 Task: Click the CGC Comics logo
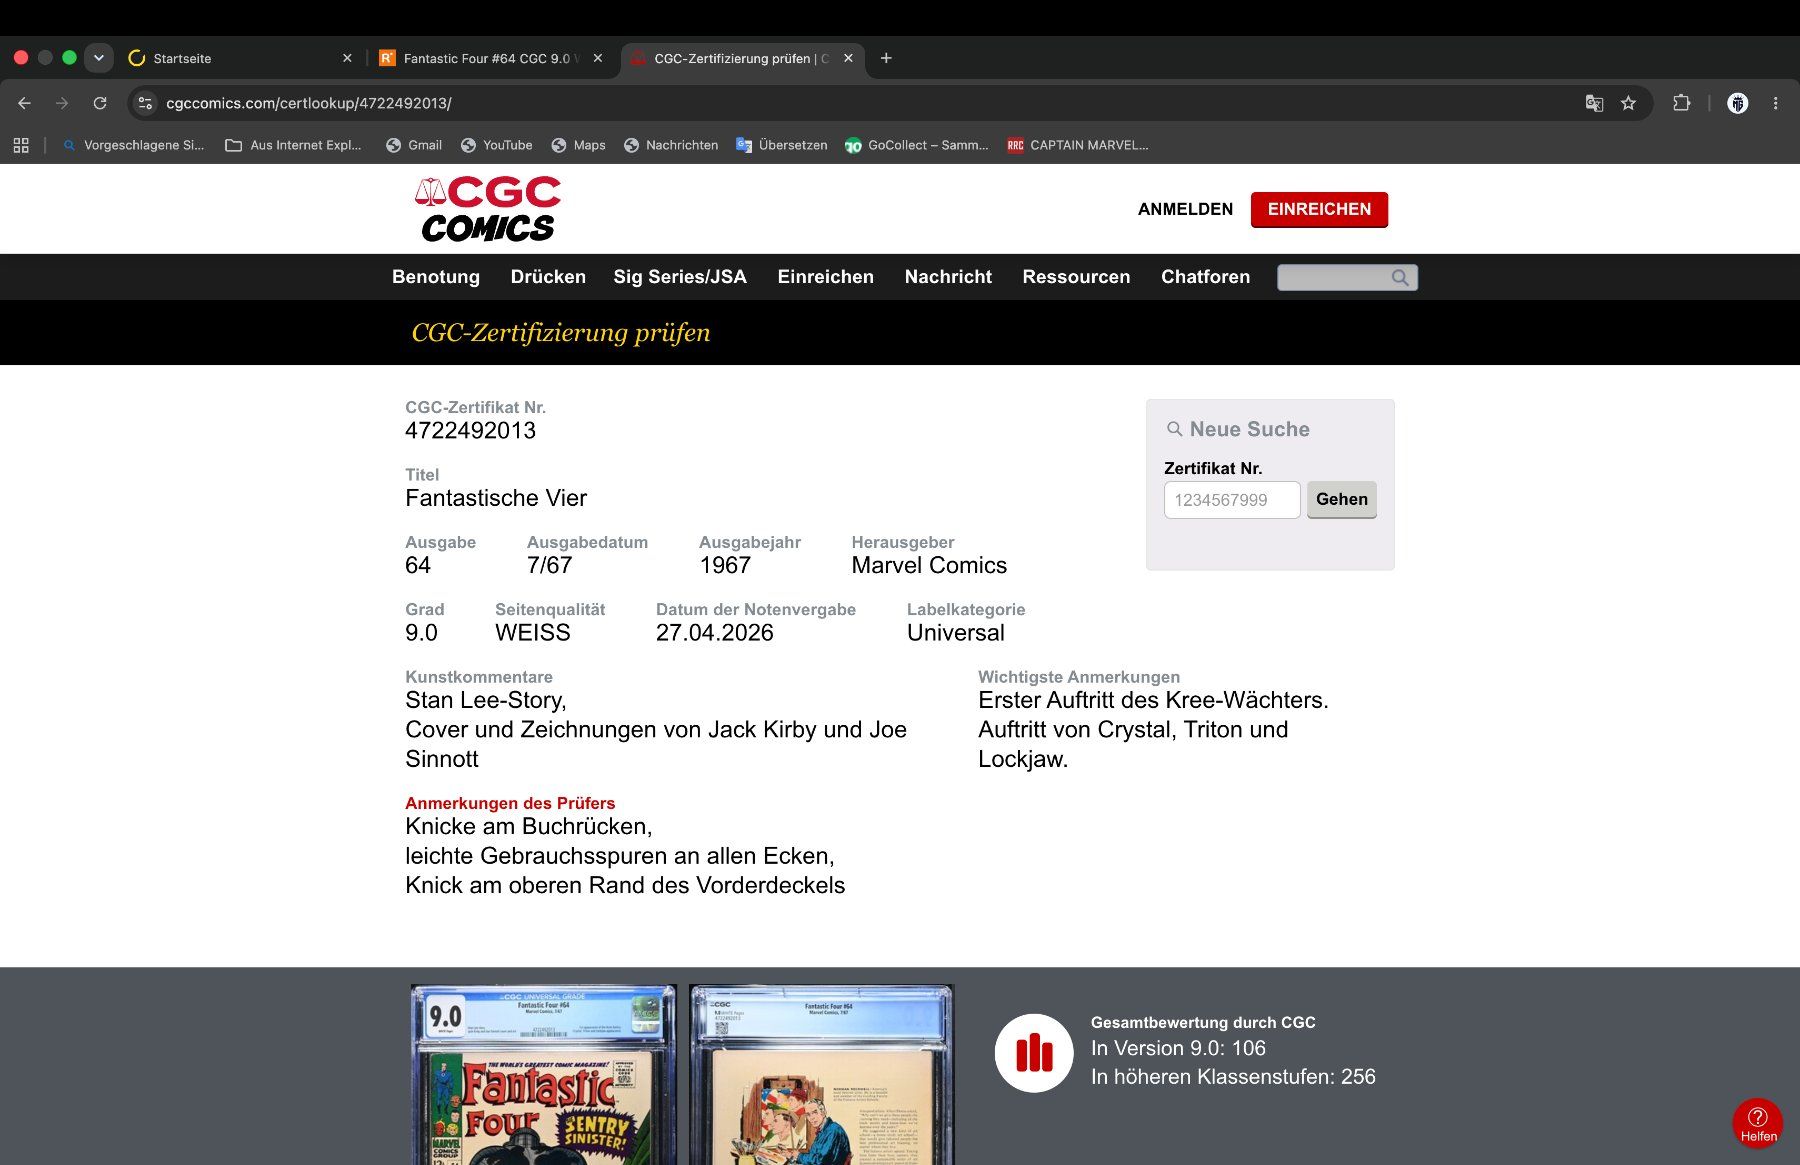pyautogui.click(x=488, y=209)
